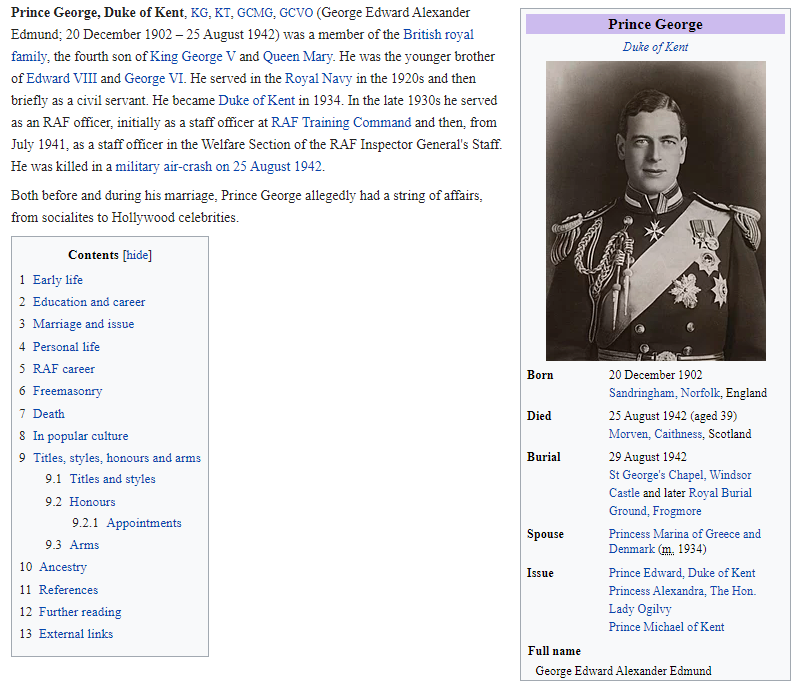Viewport: 800px width, 685px height.
Task: Jump to Education and career section
Action: point(89,302)
